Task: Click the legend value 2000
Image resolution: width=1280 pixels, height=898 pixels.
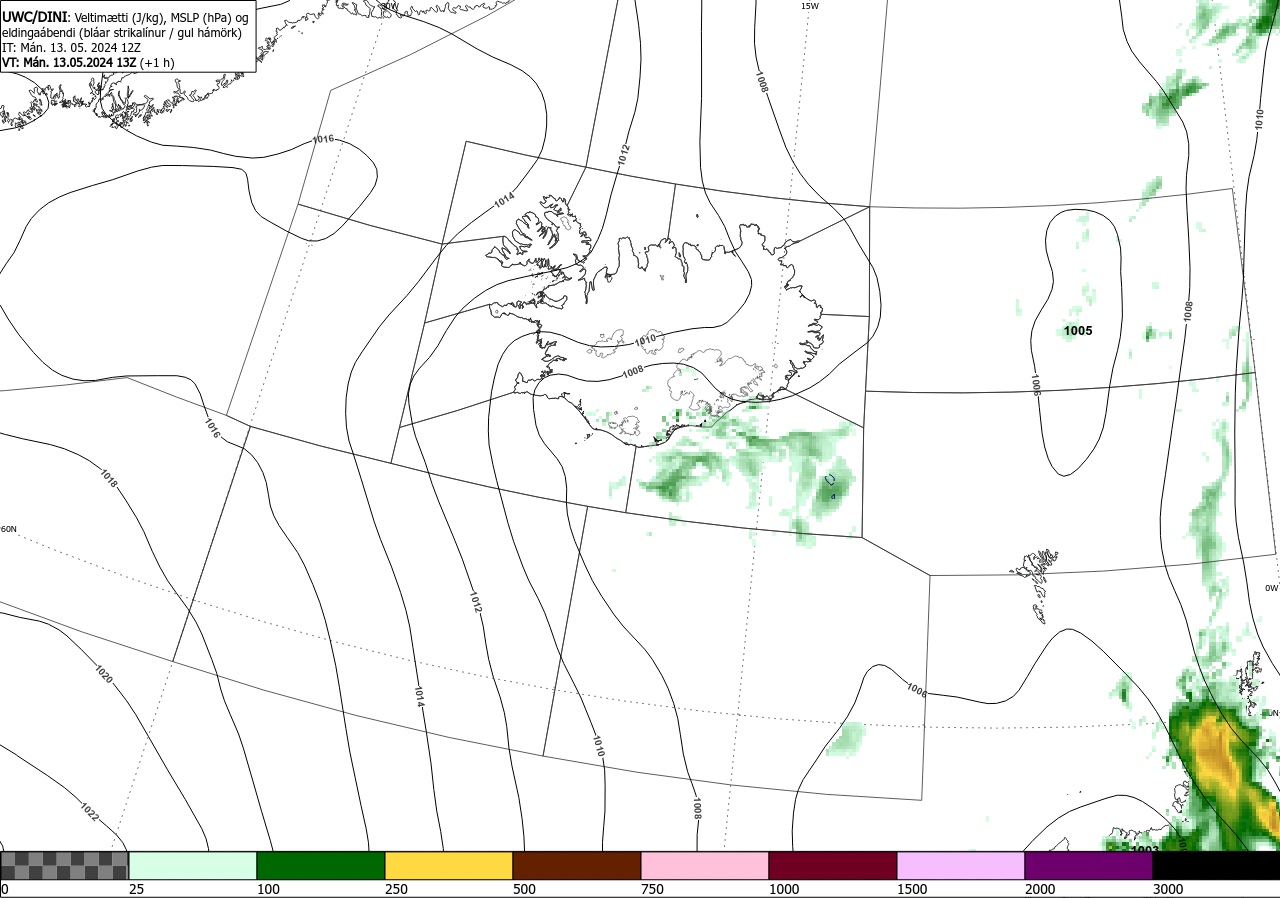Action: coord(1040,889)
